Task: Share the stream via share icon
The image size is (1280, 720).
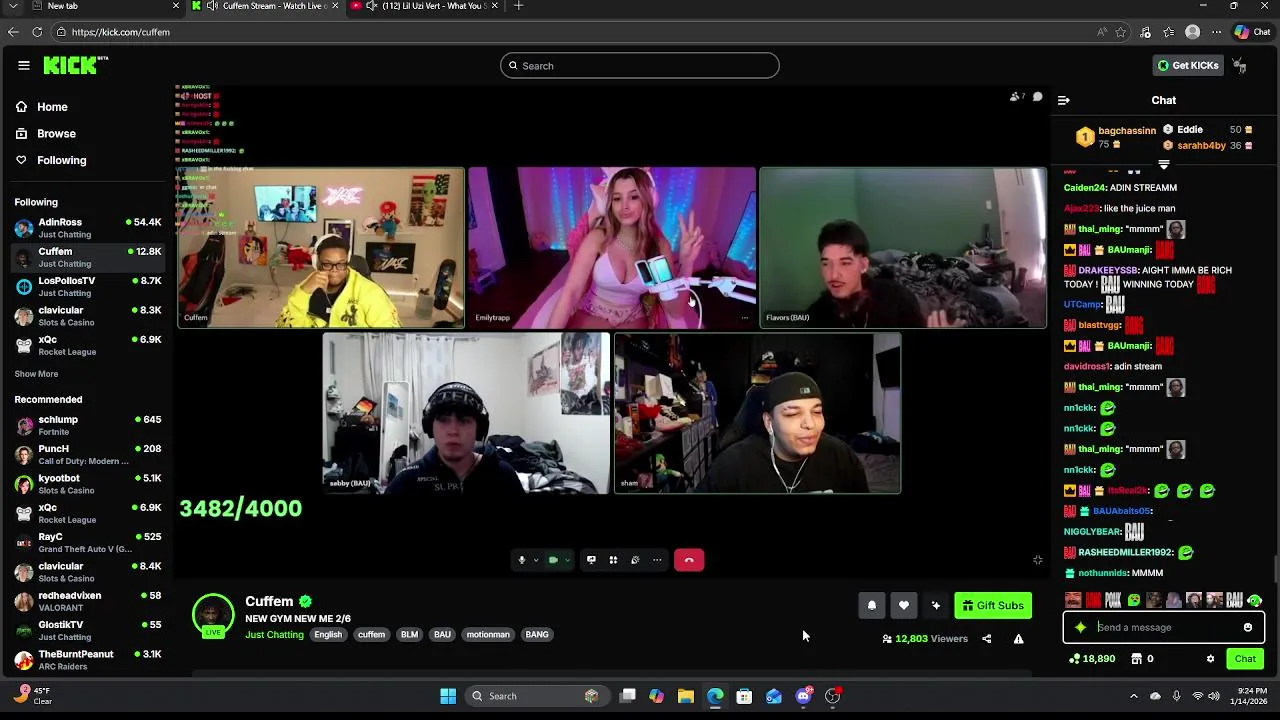Action: pyautogui.click(x=987, y=639)
